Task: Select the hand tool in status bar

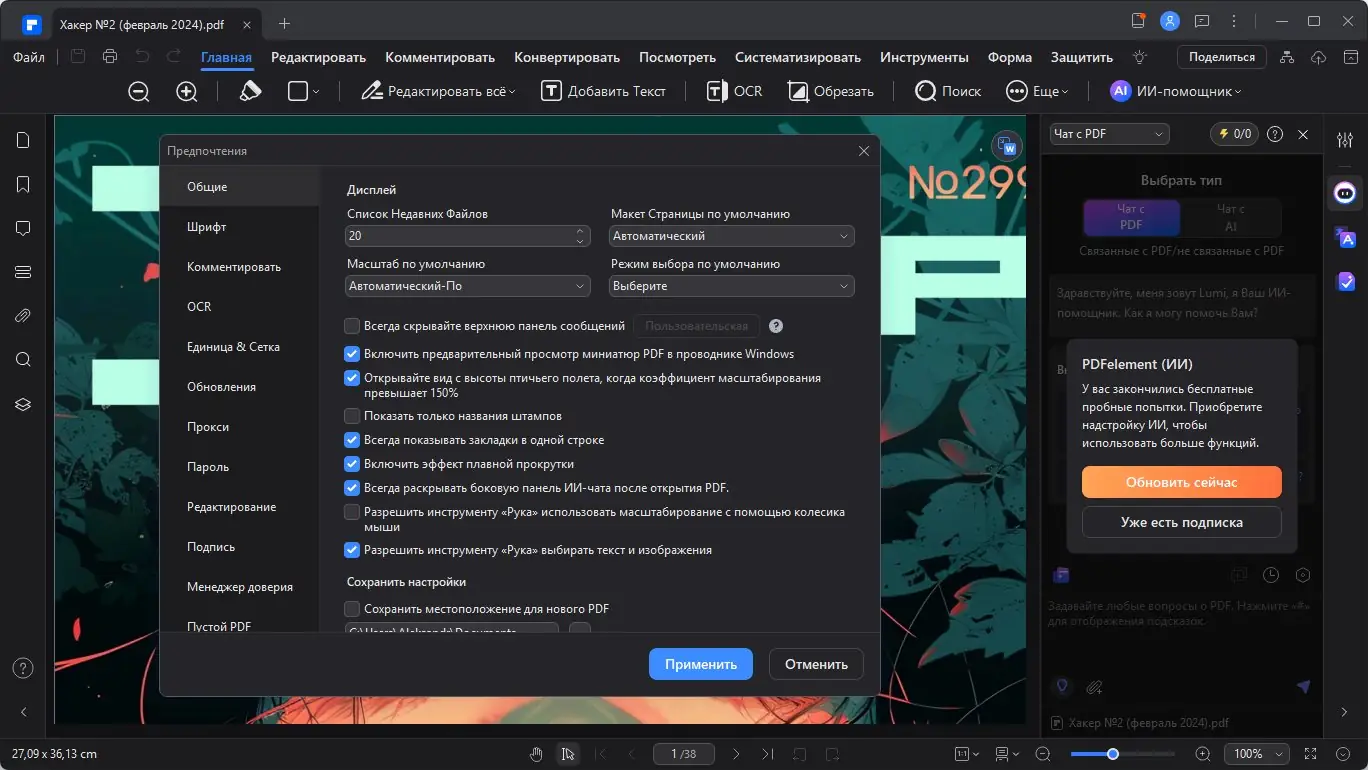Action: tap(536, 754)
